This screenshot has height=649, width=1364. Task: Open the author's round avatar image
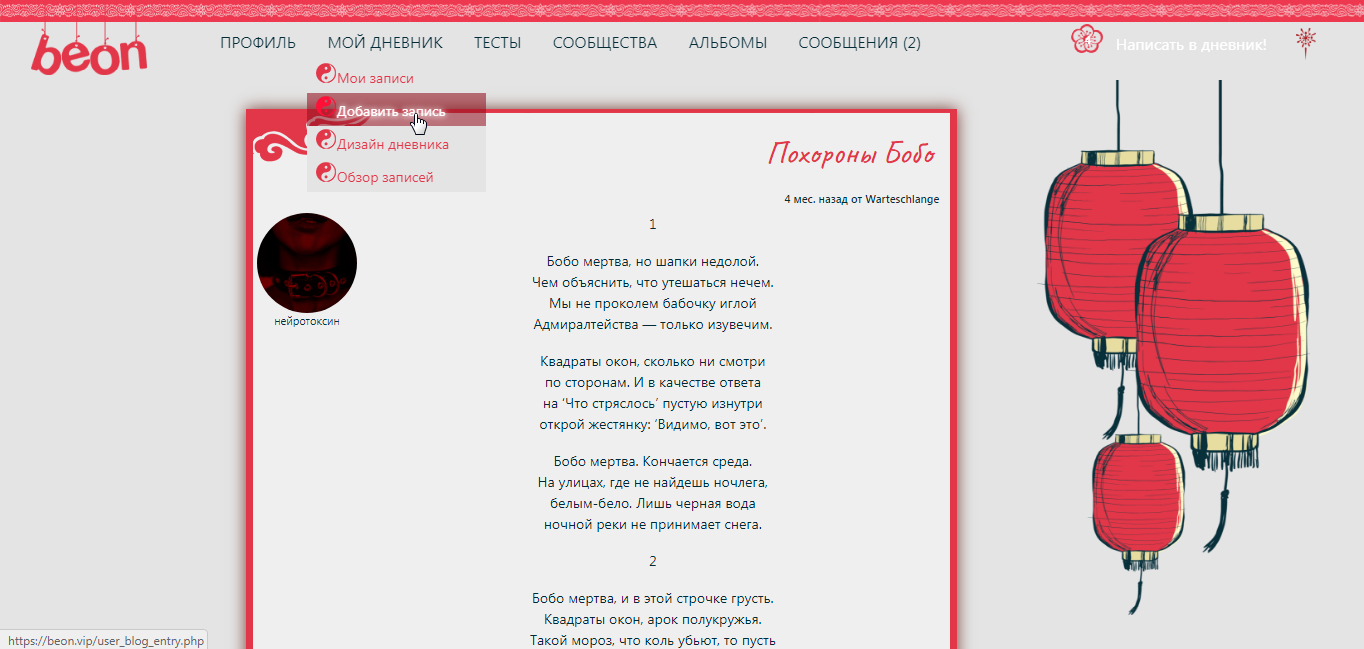pyautogui.click(x=306, y=263)
